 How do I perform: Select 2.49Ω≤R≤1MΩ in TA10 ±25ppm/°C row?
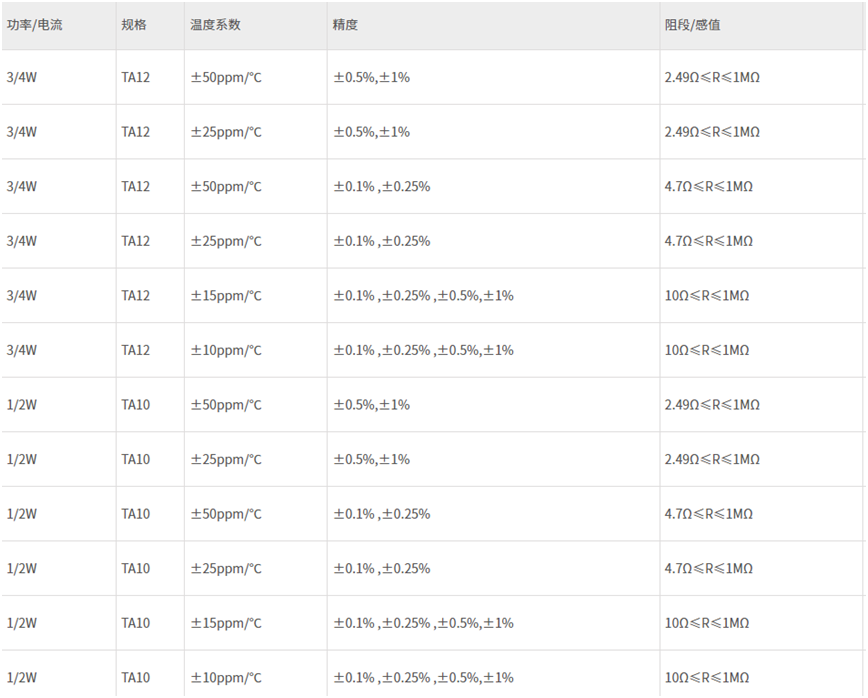click(x=711, y=460)
